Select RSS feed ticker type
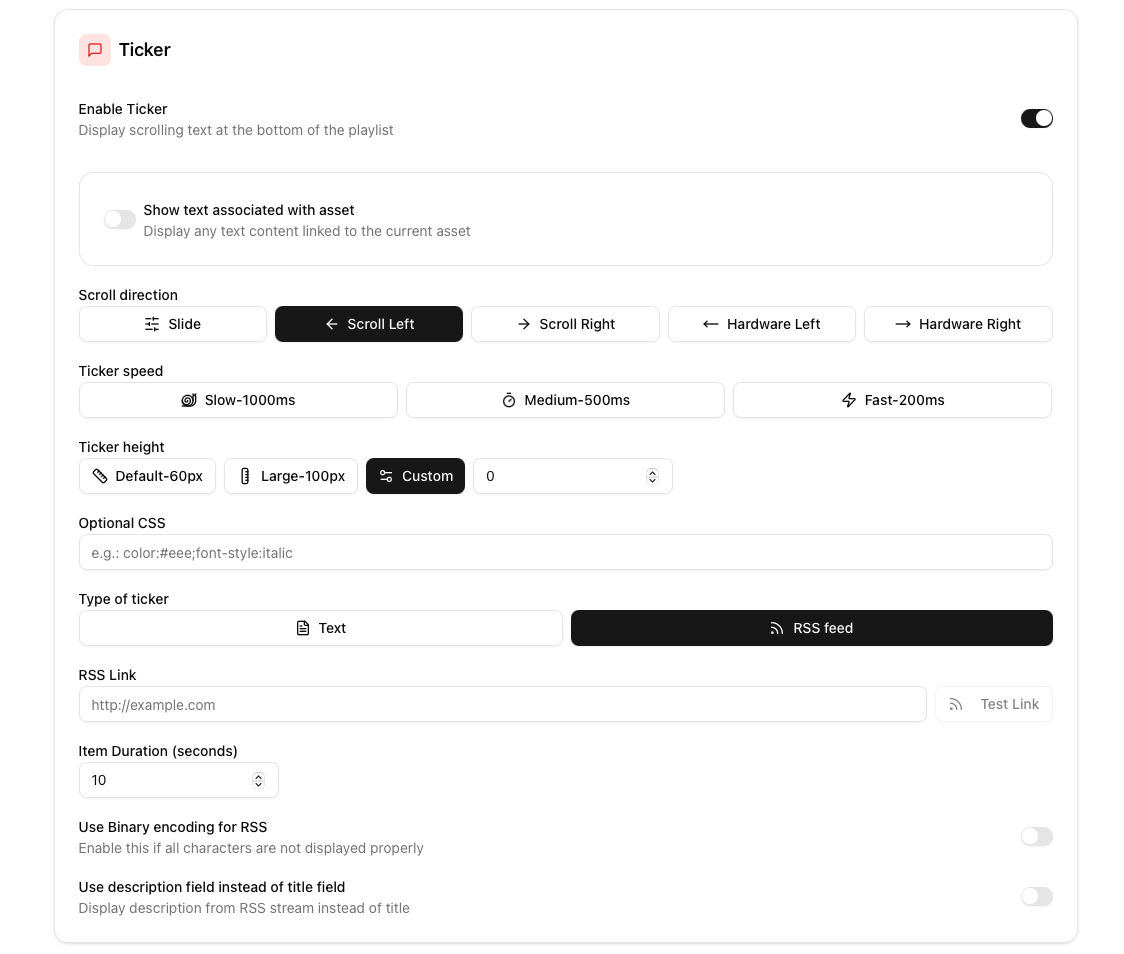 click(x=811, y=628)
